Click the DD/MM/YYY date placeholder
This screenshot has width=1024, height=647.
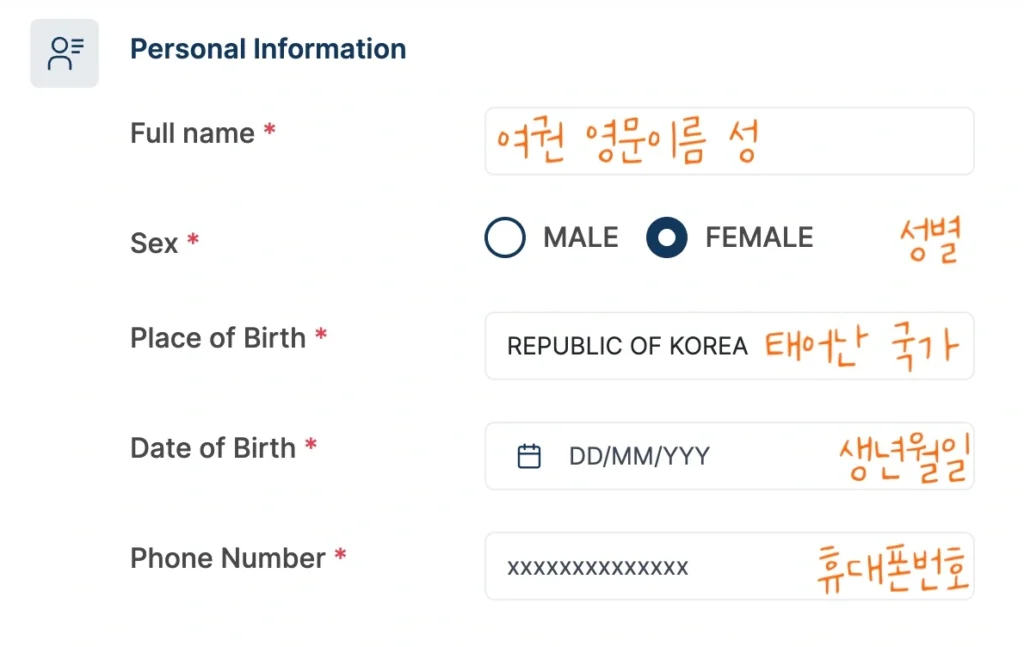click(639, 457)
